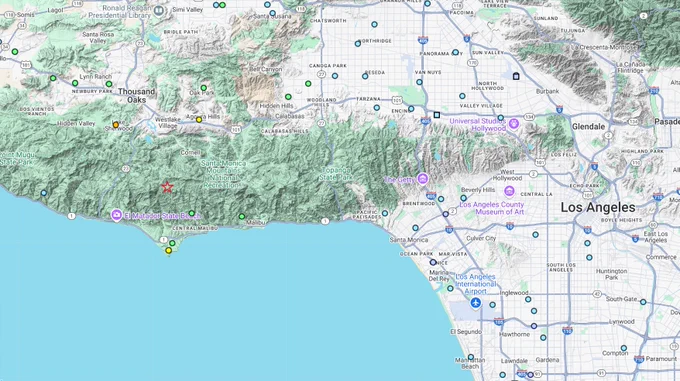Click the red star epicenter marker
This screenshot has height=381, width=680.
pos(167,187)
